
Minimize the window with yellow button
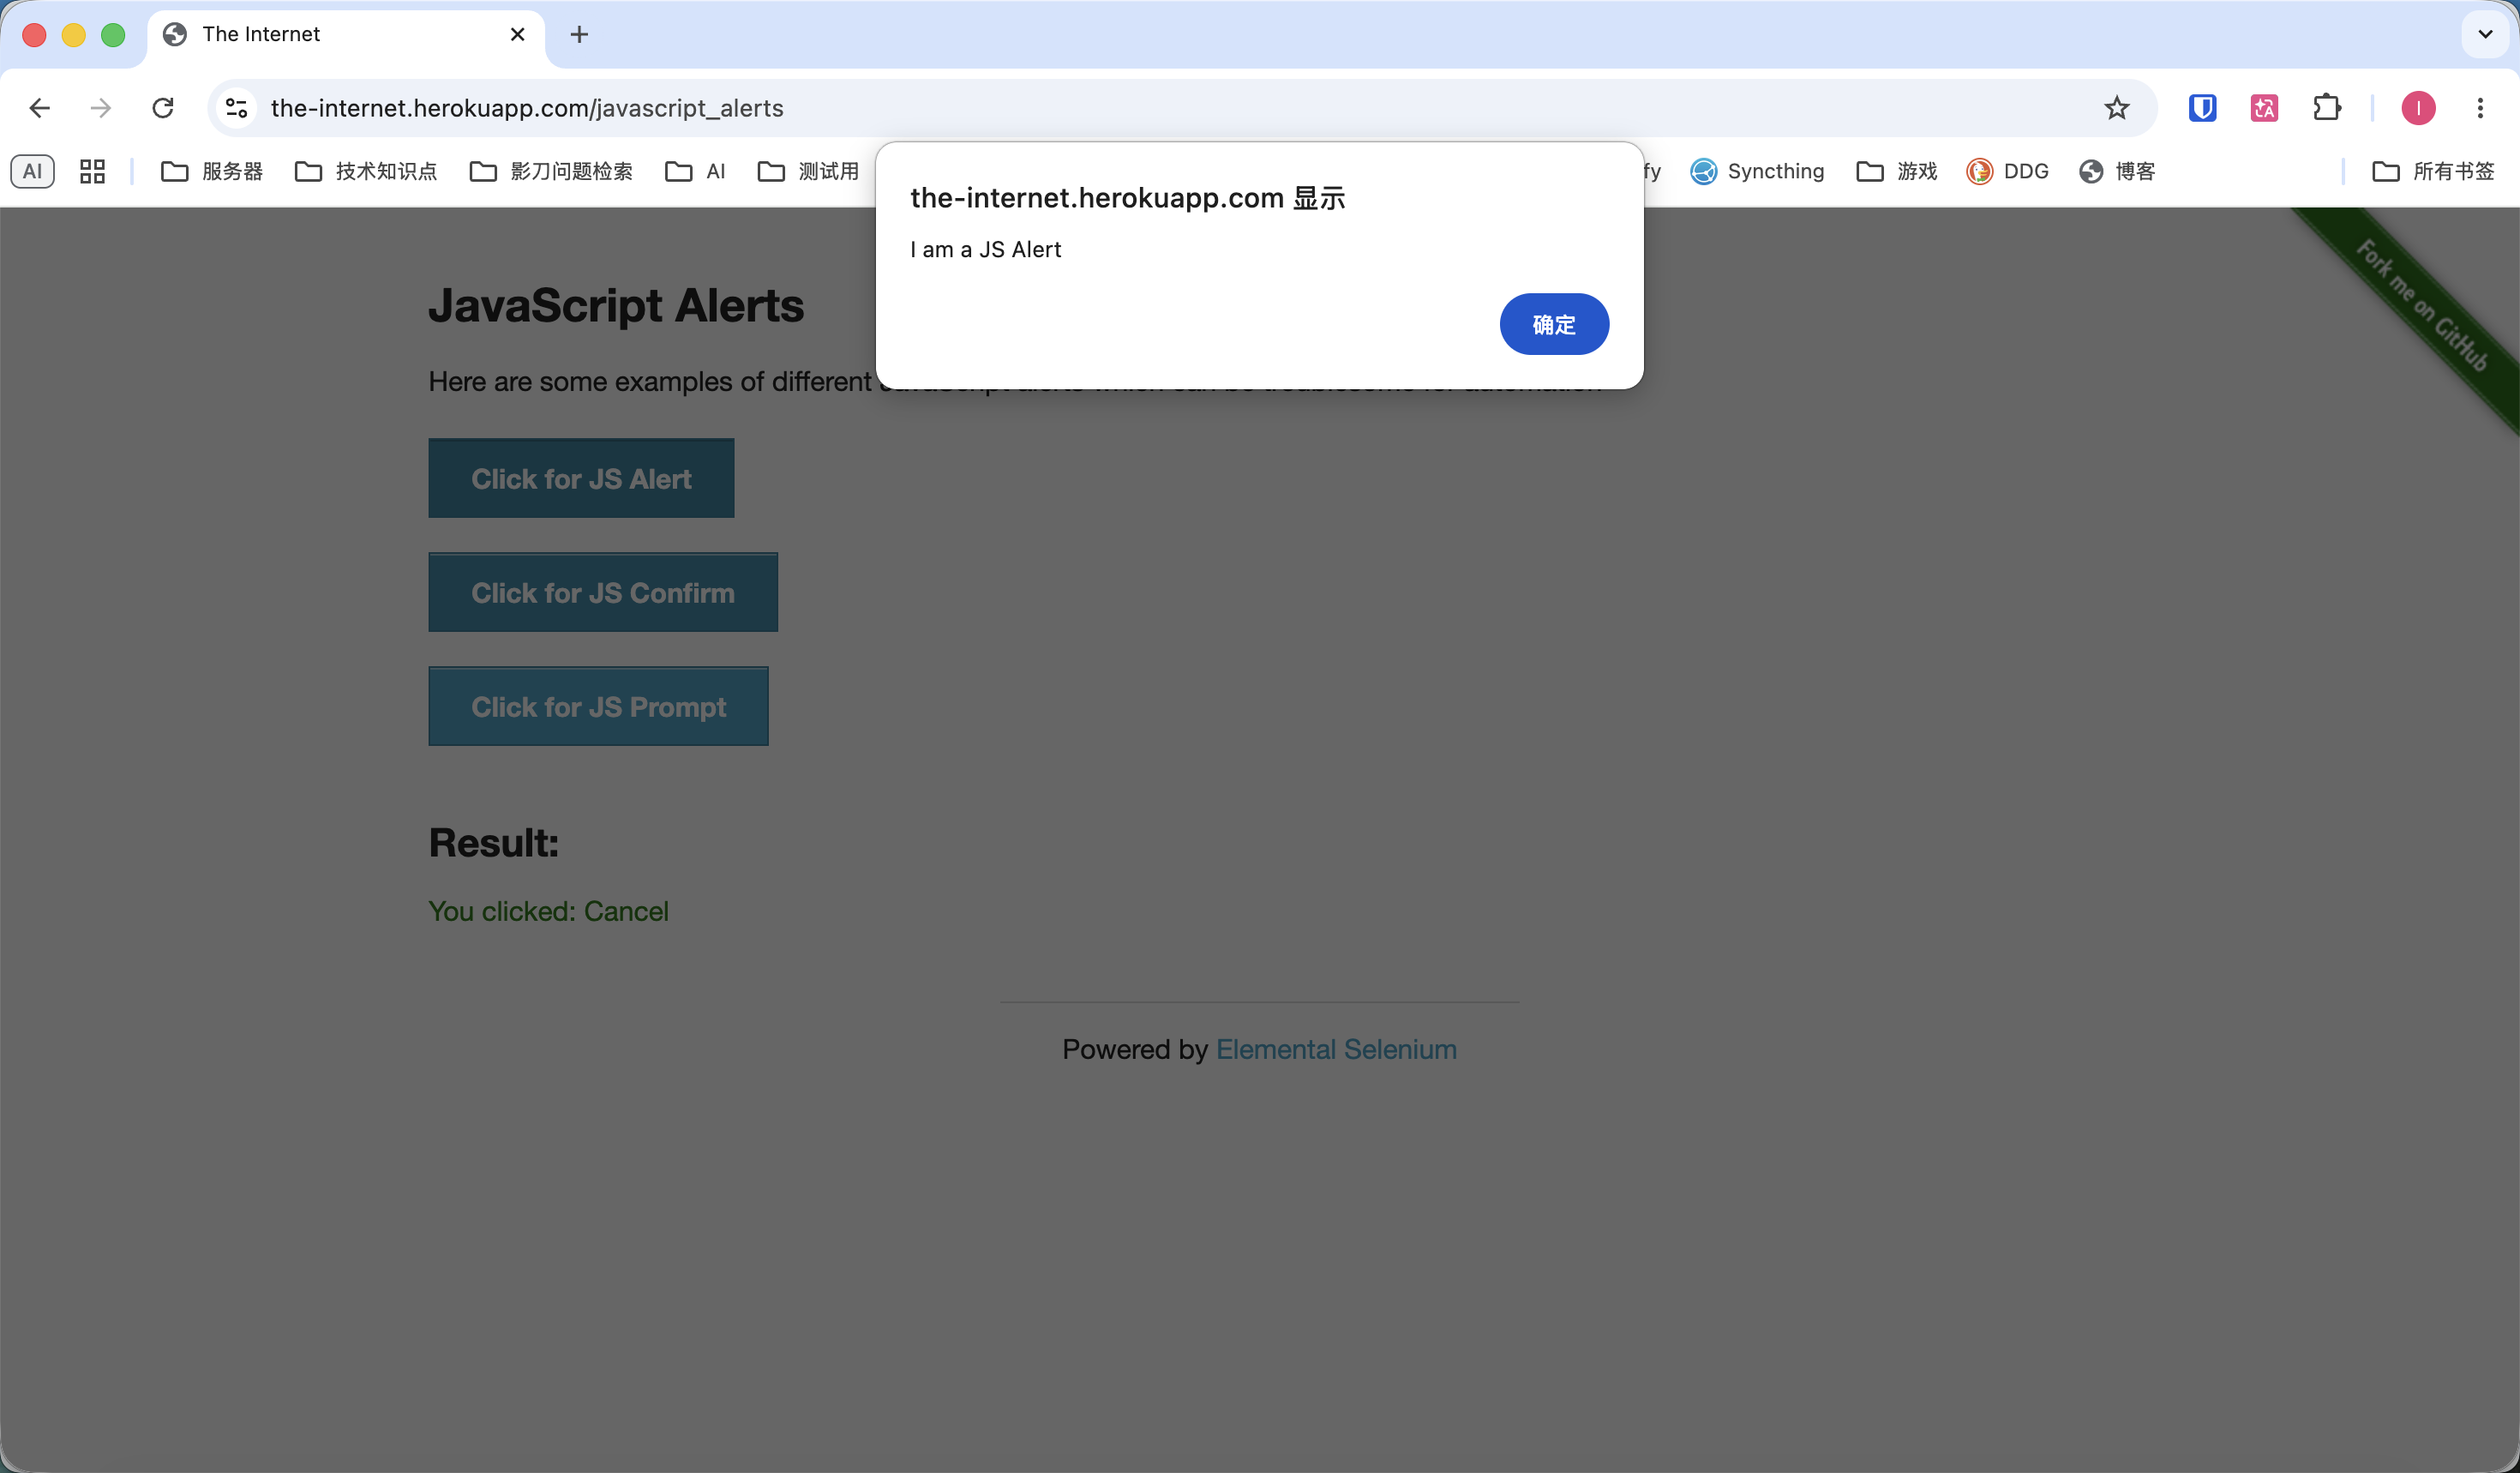point(74,35)
